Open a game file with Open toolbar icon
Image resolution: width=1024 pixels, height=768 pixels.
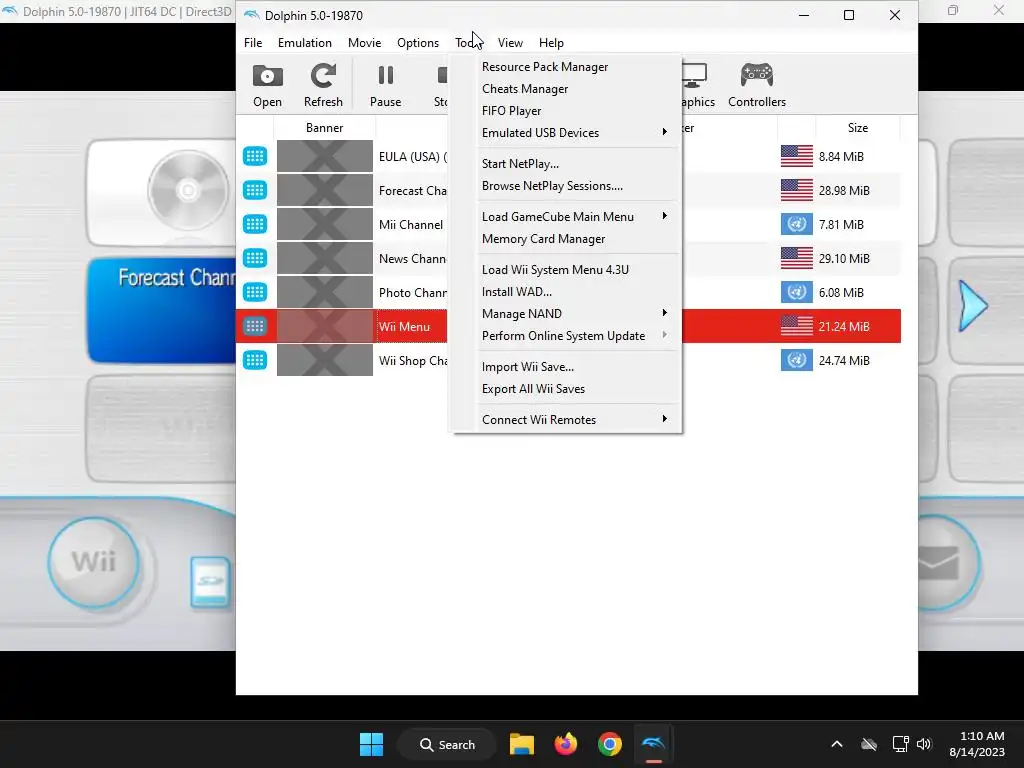pyautogui.click(x=267, y=86)
